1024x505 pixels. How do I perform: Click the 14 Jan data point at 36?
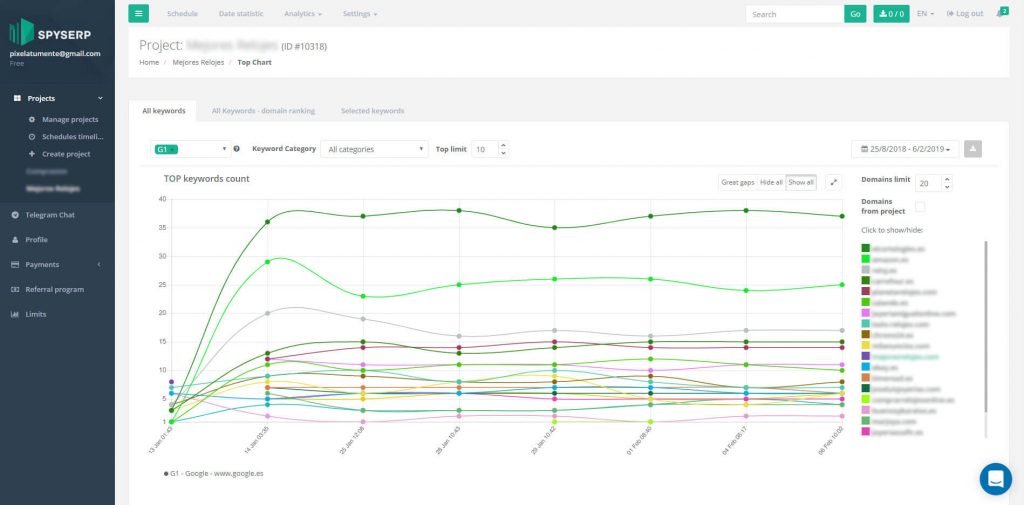click(x=267, y=222)
